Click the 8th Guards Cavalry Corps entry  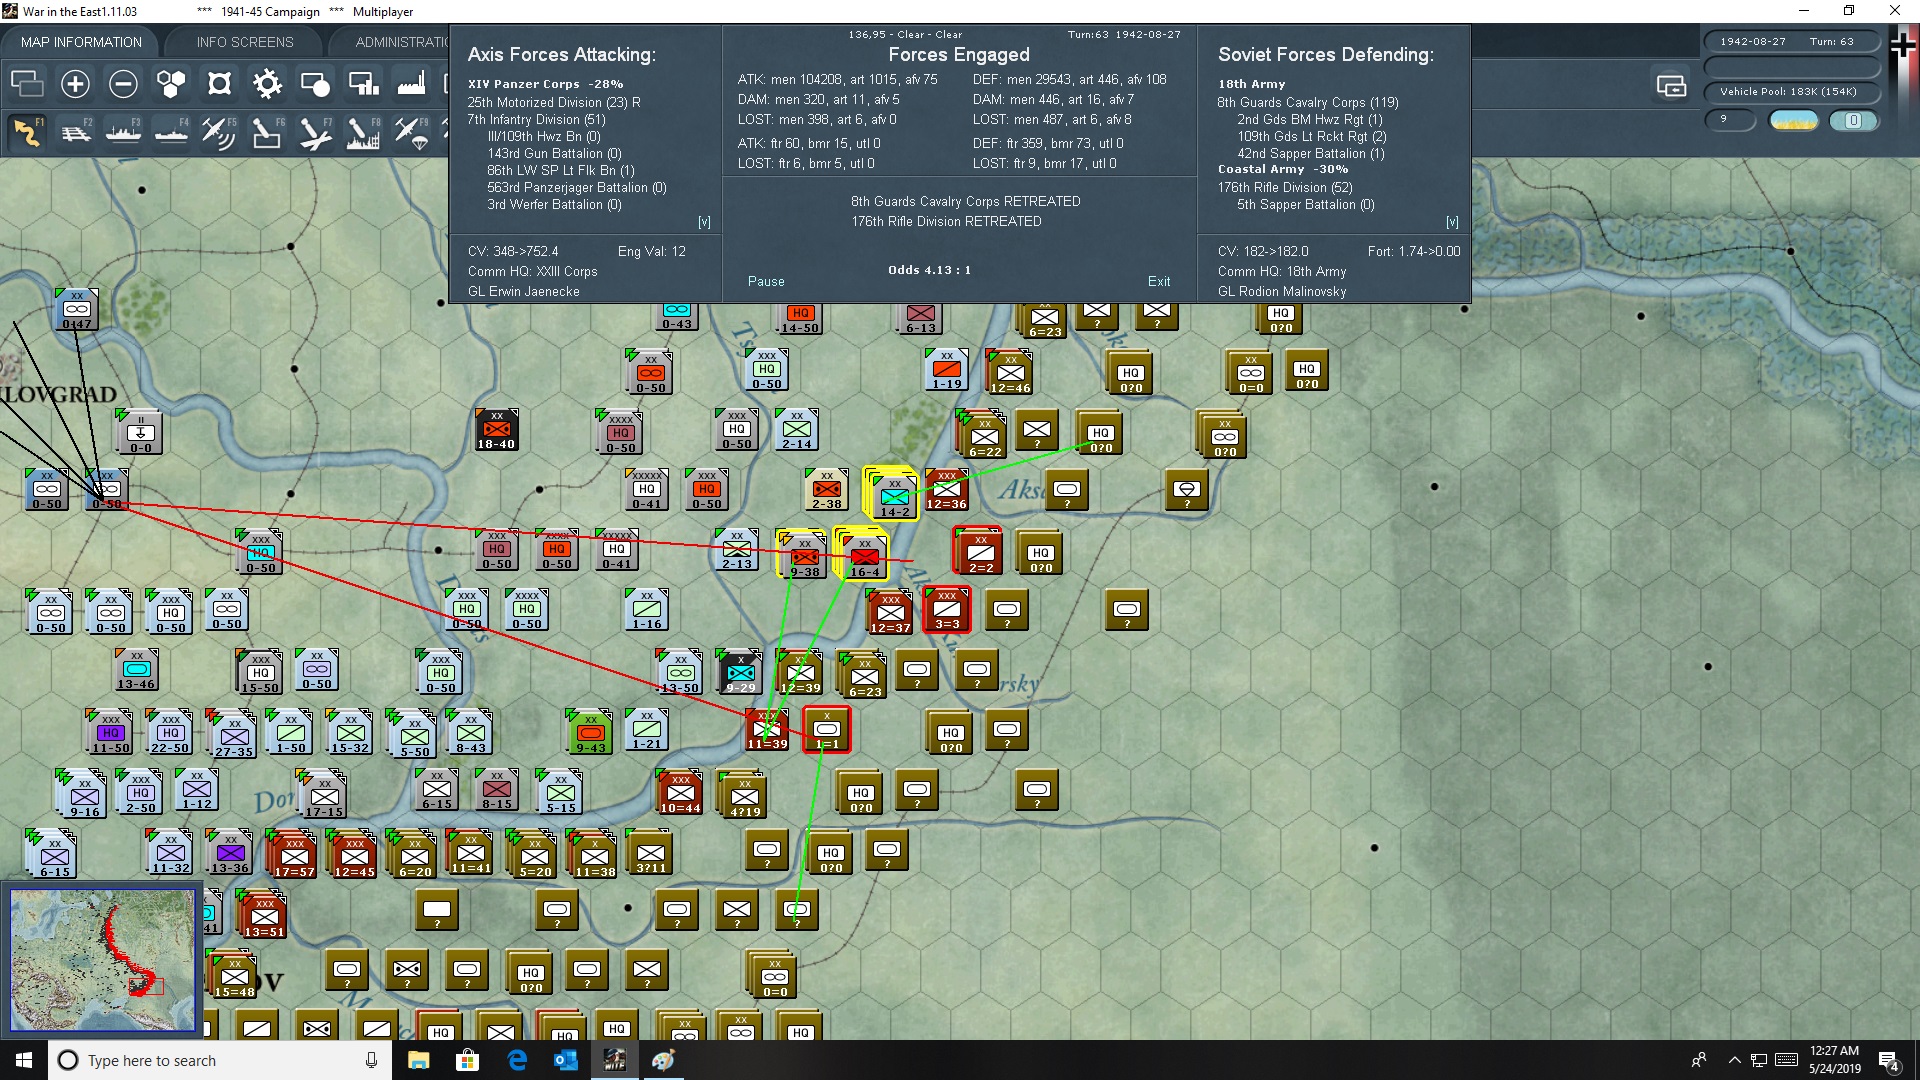tap(1308, 102)
